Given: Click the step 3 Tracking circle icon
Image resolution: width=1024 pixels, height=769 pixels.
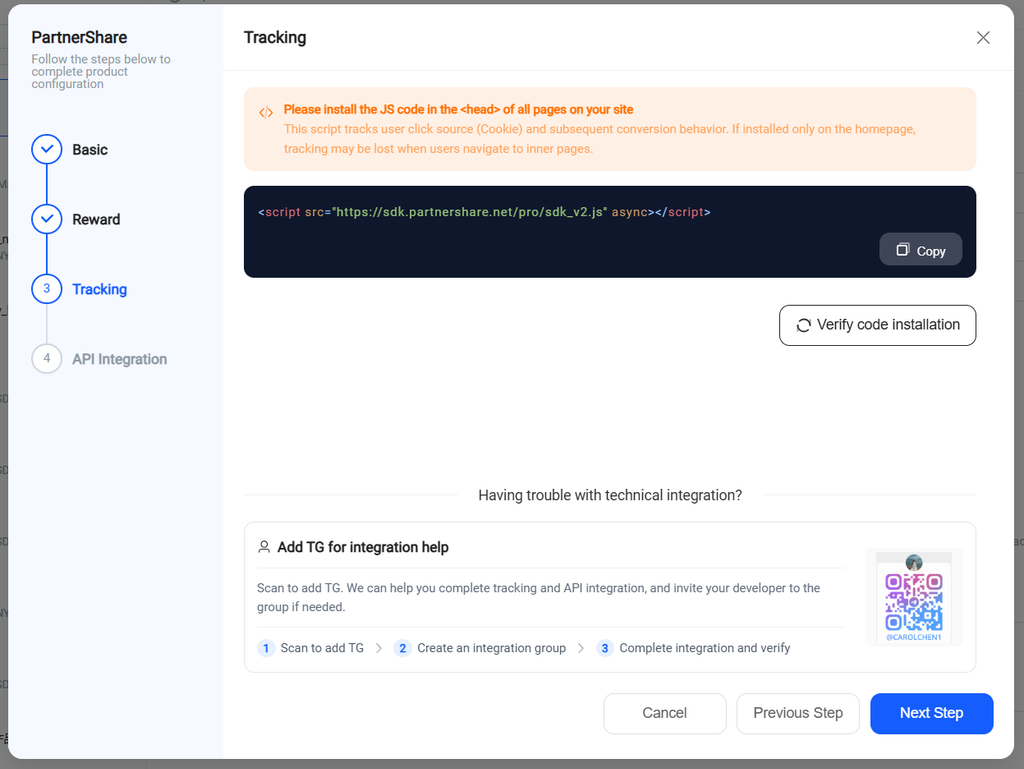Looking at the screenshot, I should point(46,289).
